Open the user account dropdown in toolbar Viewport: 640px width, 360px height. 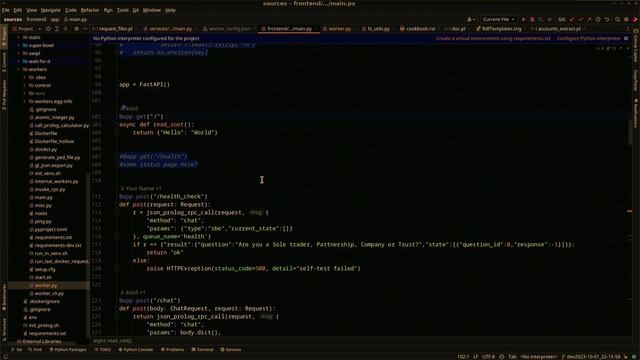coord(471,20)
